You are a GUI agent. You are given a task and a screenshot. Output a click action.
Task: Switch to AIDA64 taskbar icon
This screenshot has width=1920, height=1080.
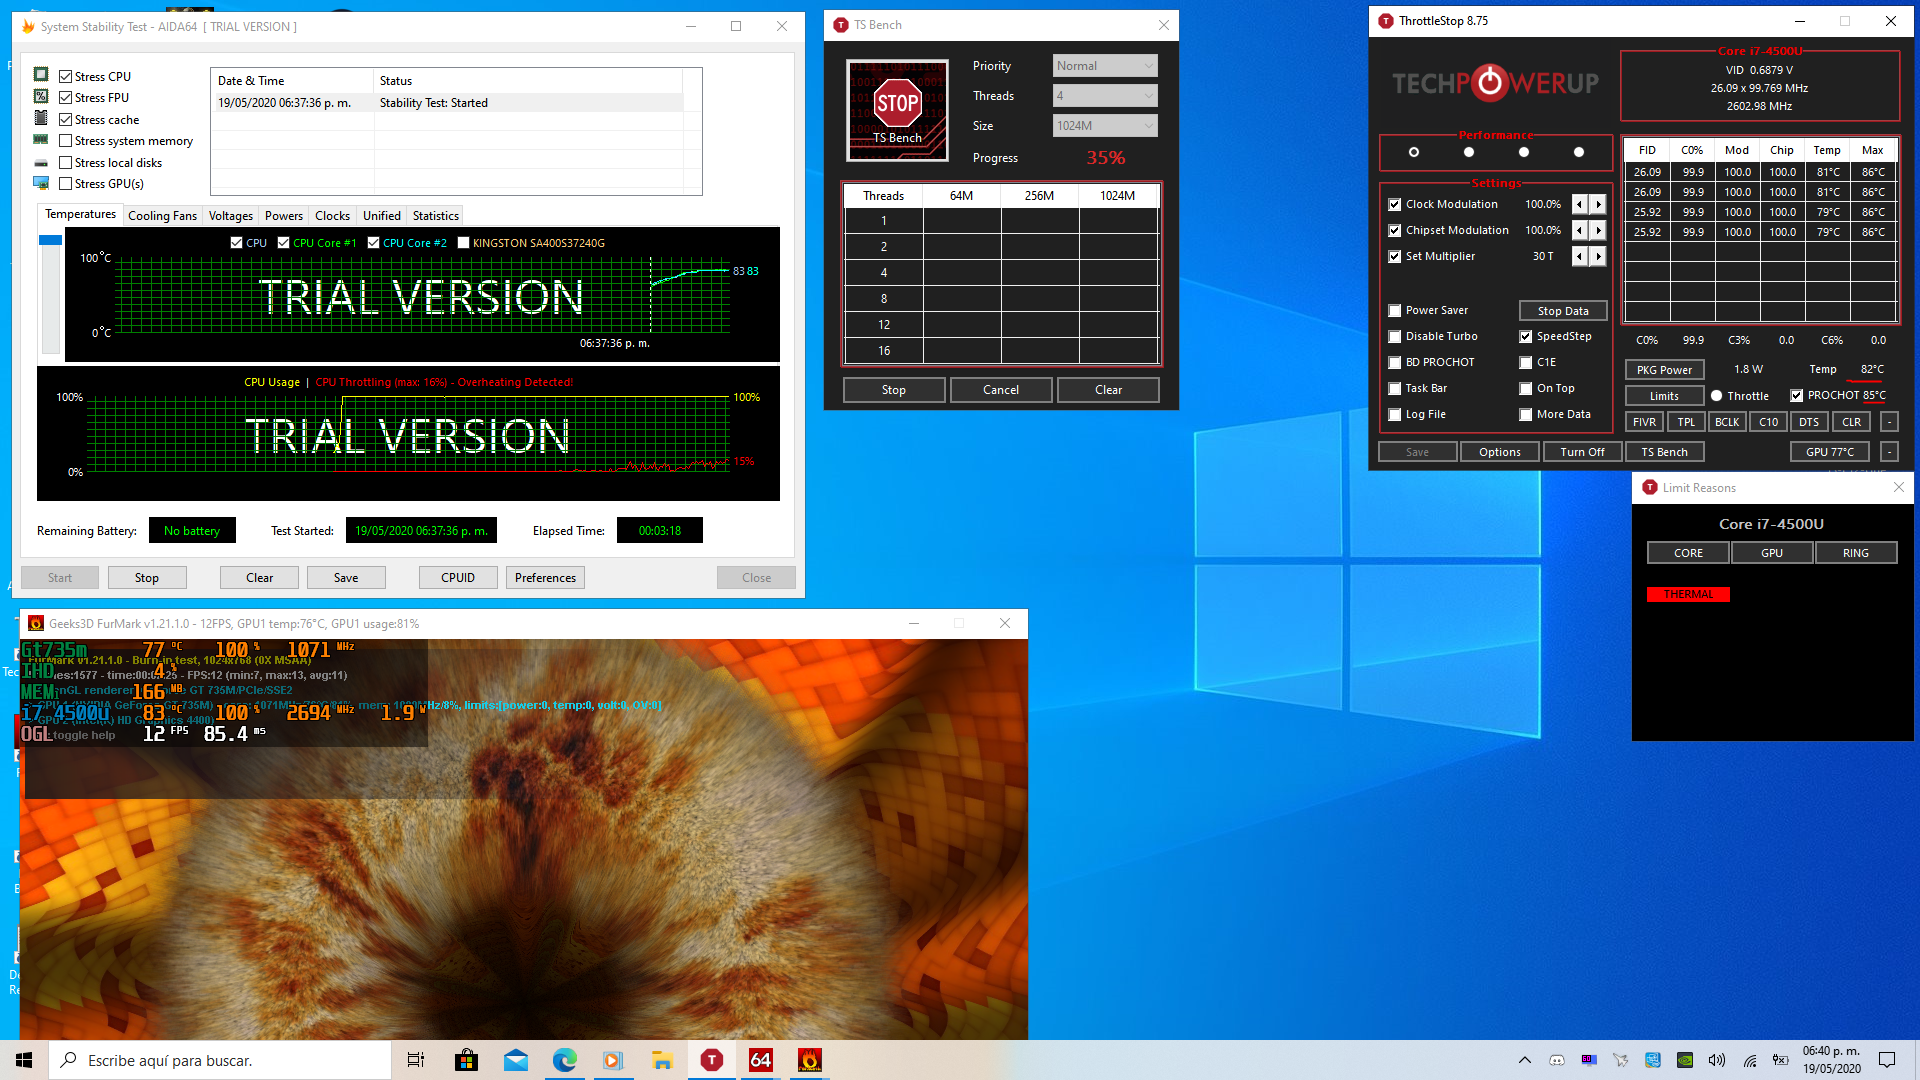[x=761, y=1060]
